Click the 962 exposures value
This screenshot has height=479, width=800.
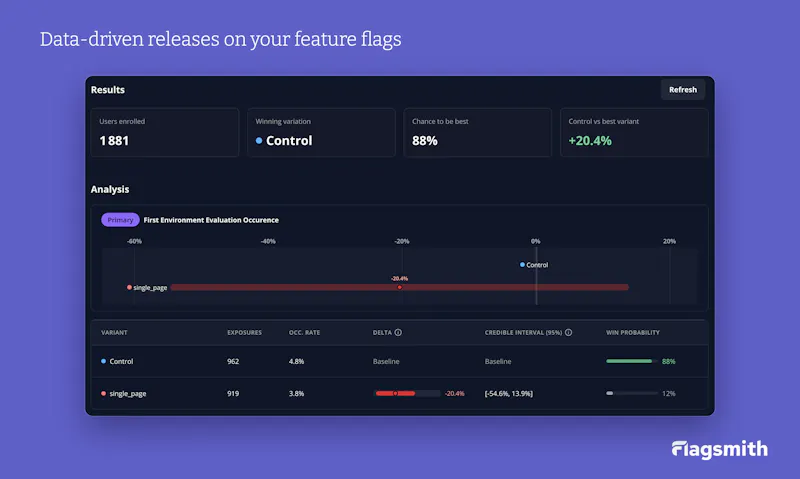233,361
